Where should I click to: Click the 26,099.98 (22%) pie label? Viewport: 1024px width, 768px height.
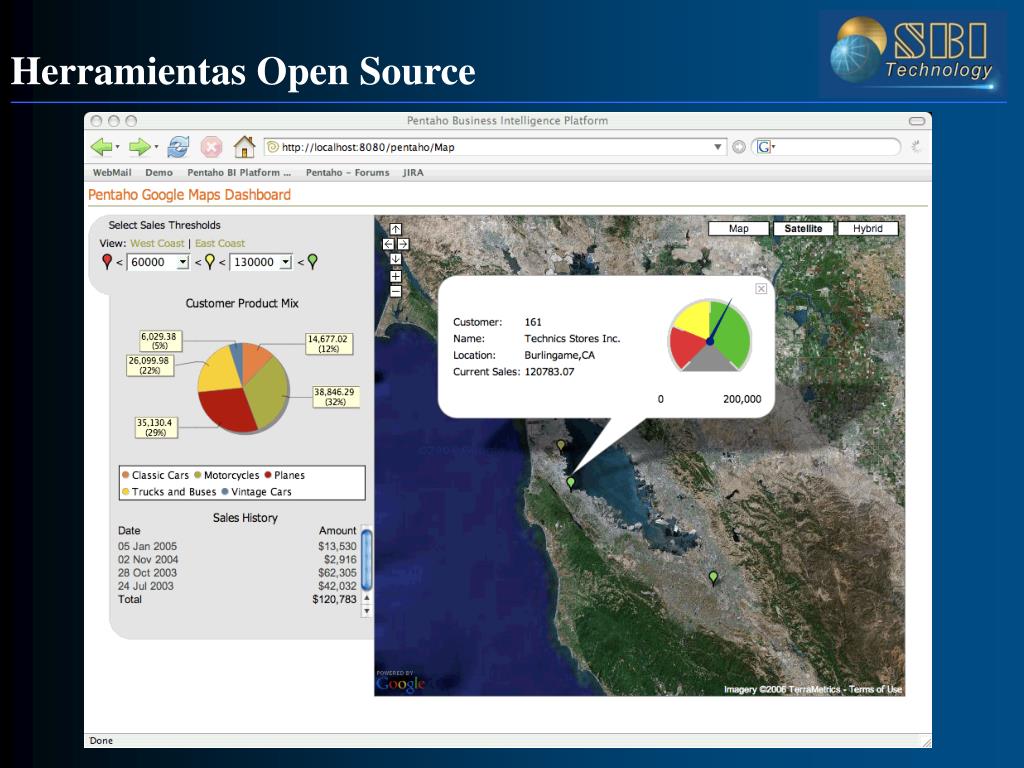pos(150,365)
